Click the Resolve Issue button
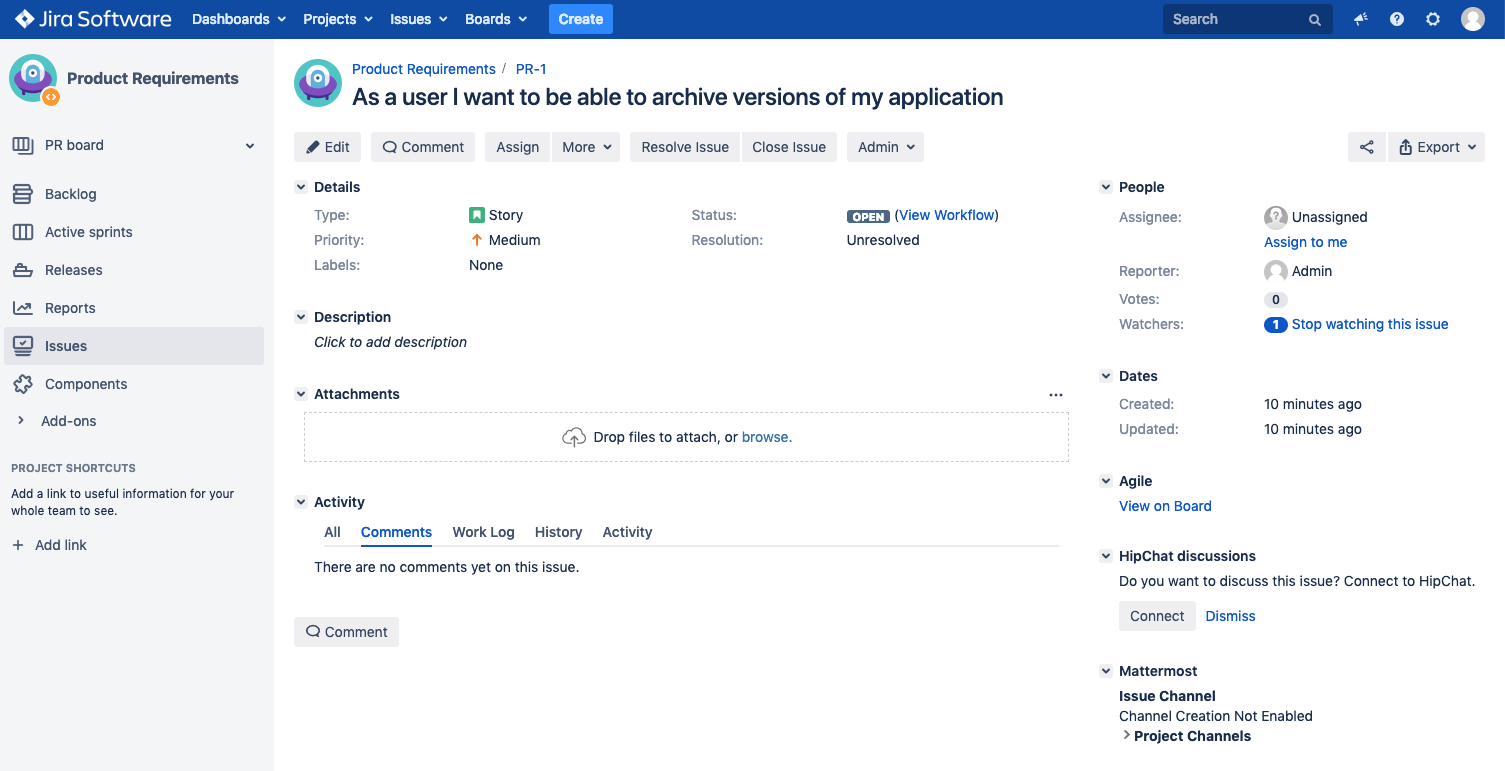The width and height of the screenshot is (1505, 771). point(685,147)
